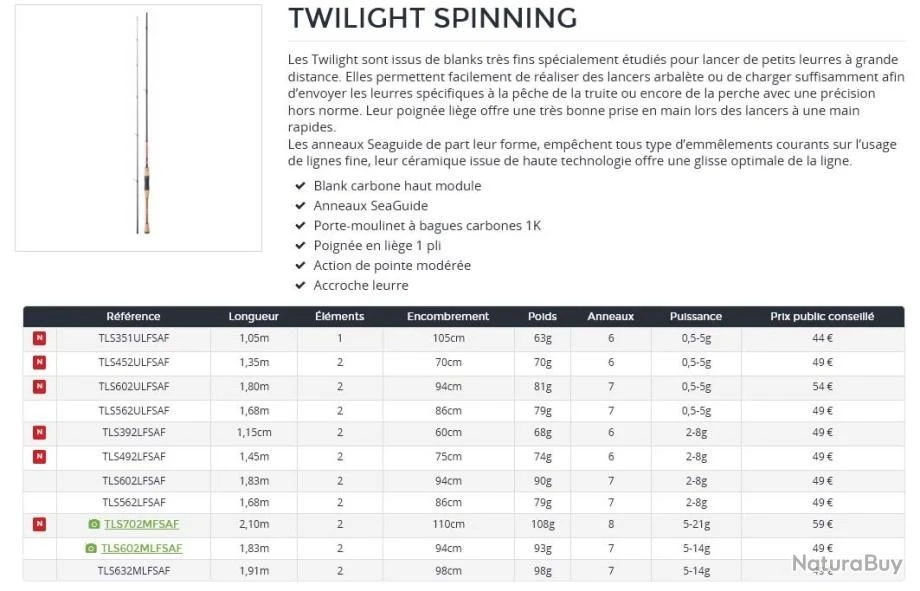Click the red N badge beside TLS452ULFSAF
This screenshot has height=591, width=920.
point(39,362)
